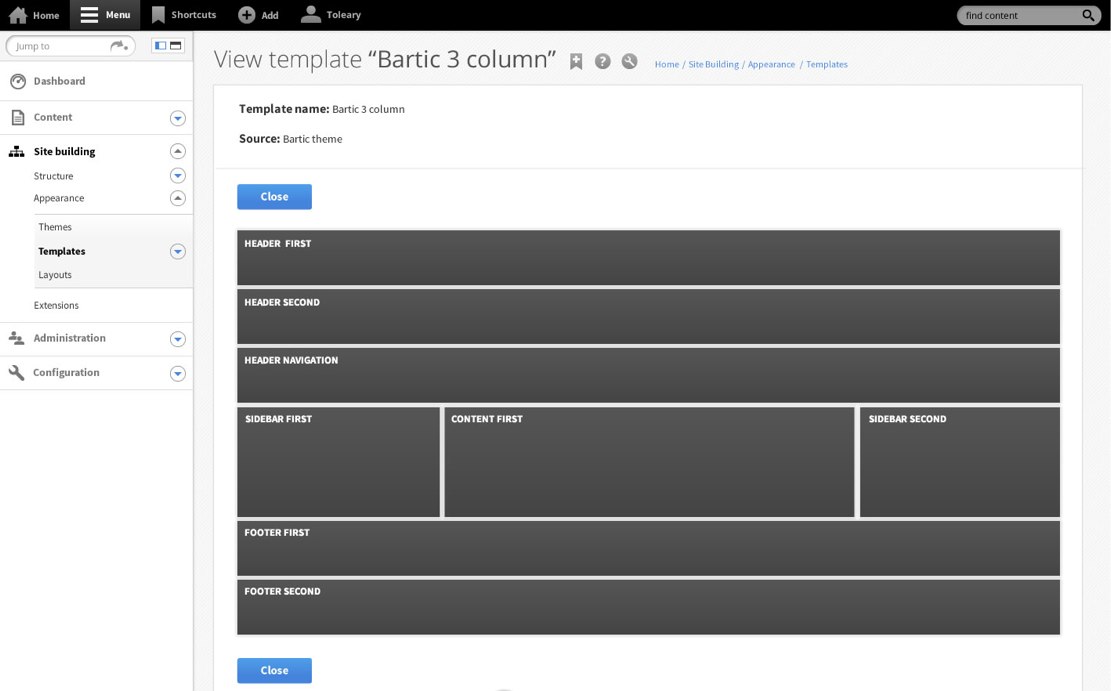Open help question mark icon beside title

tap(603, 62)
